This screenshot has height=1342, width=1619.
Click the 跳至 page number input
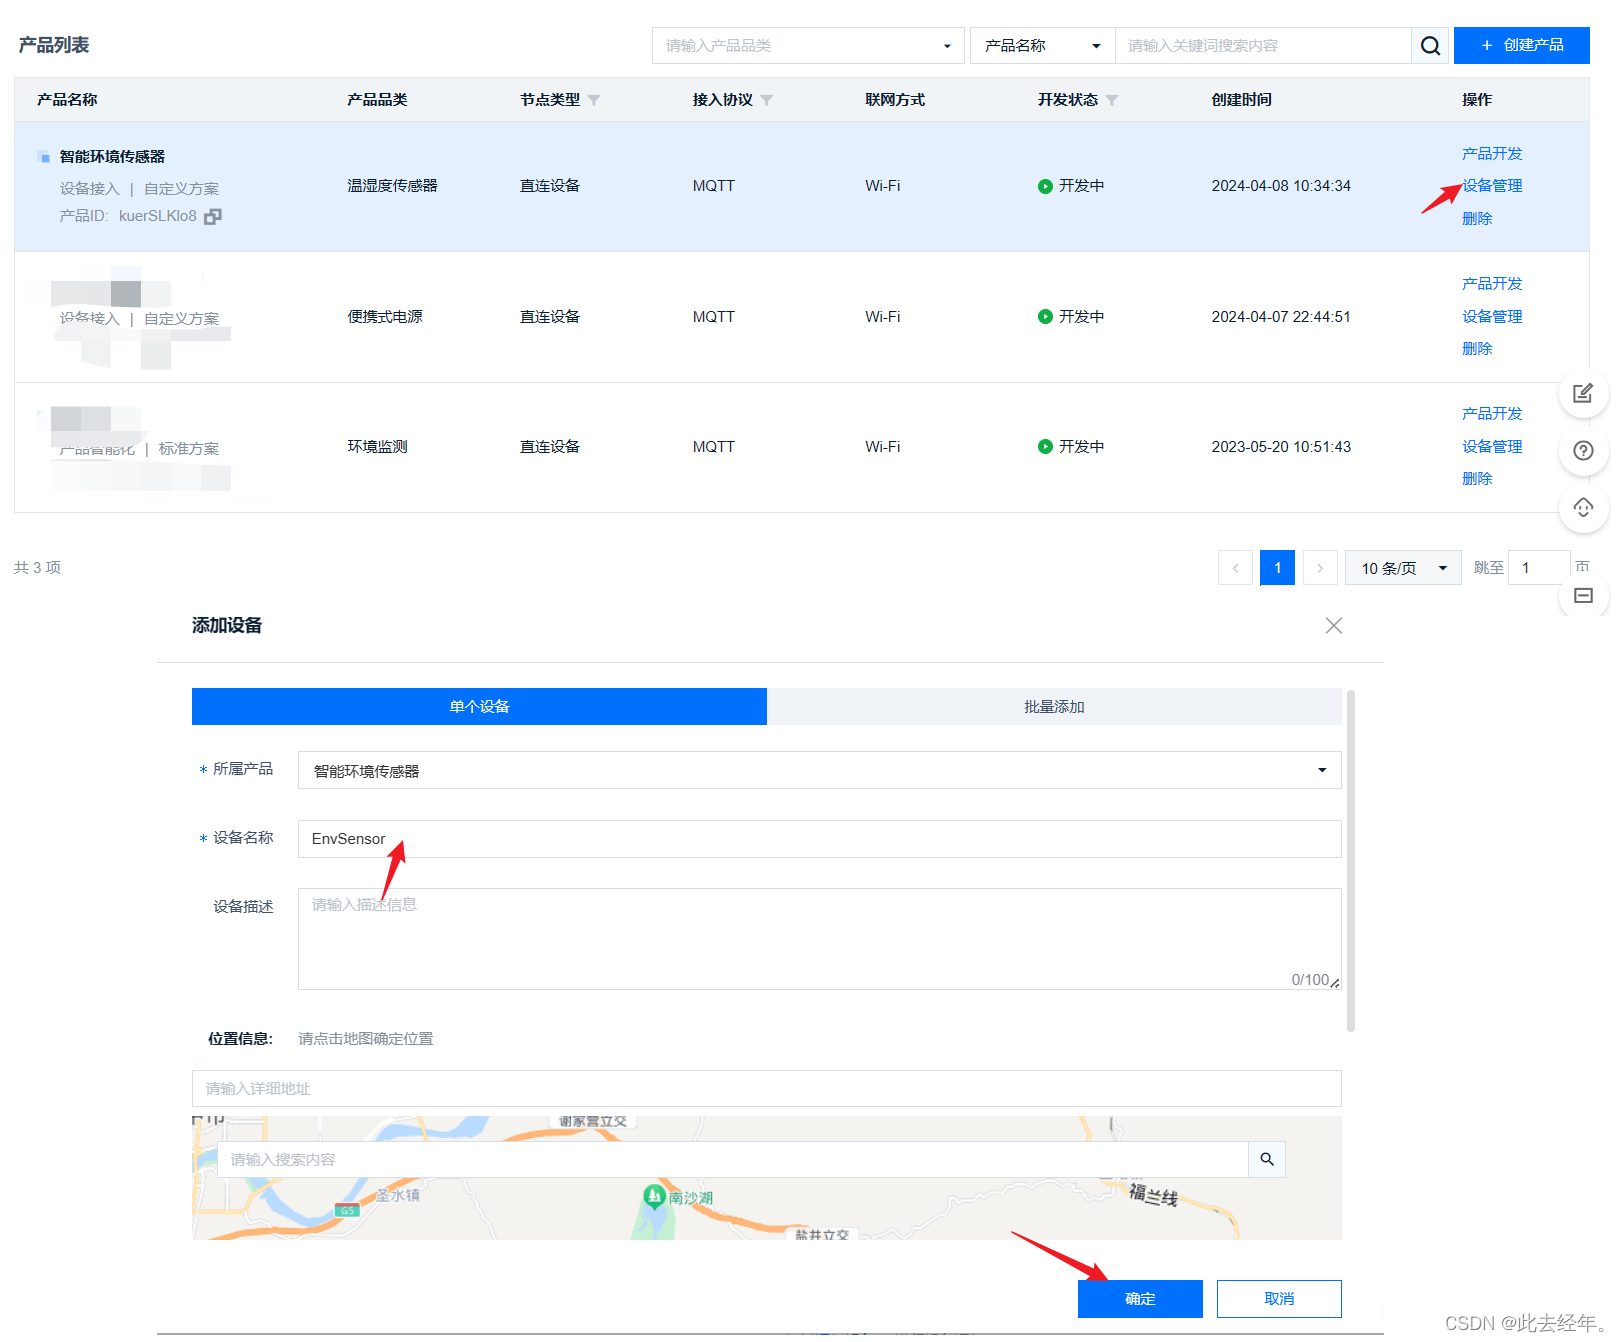coord(1538,568)
